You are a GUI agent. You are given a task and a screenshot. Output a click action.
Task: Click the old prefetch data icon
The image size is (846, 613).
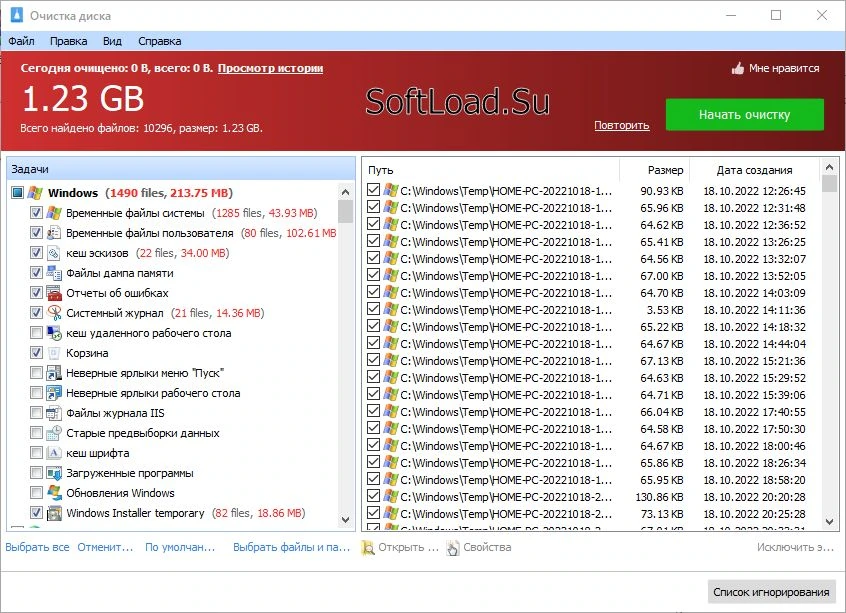pyautogui.click(x=54, y=432)
